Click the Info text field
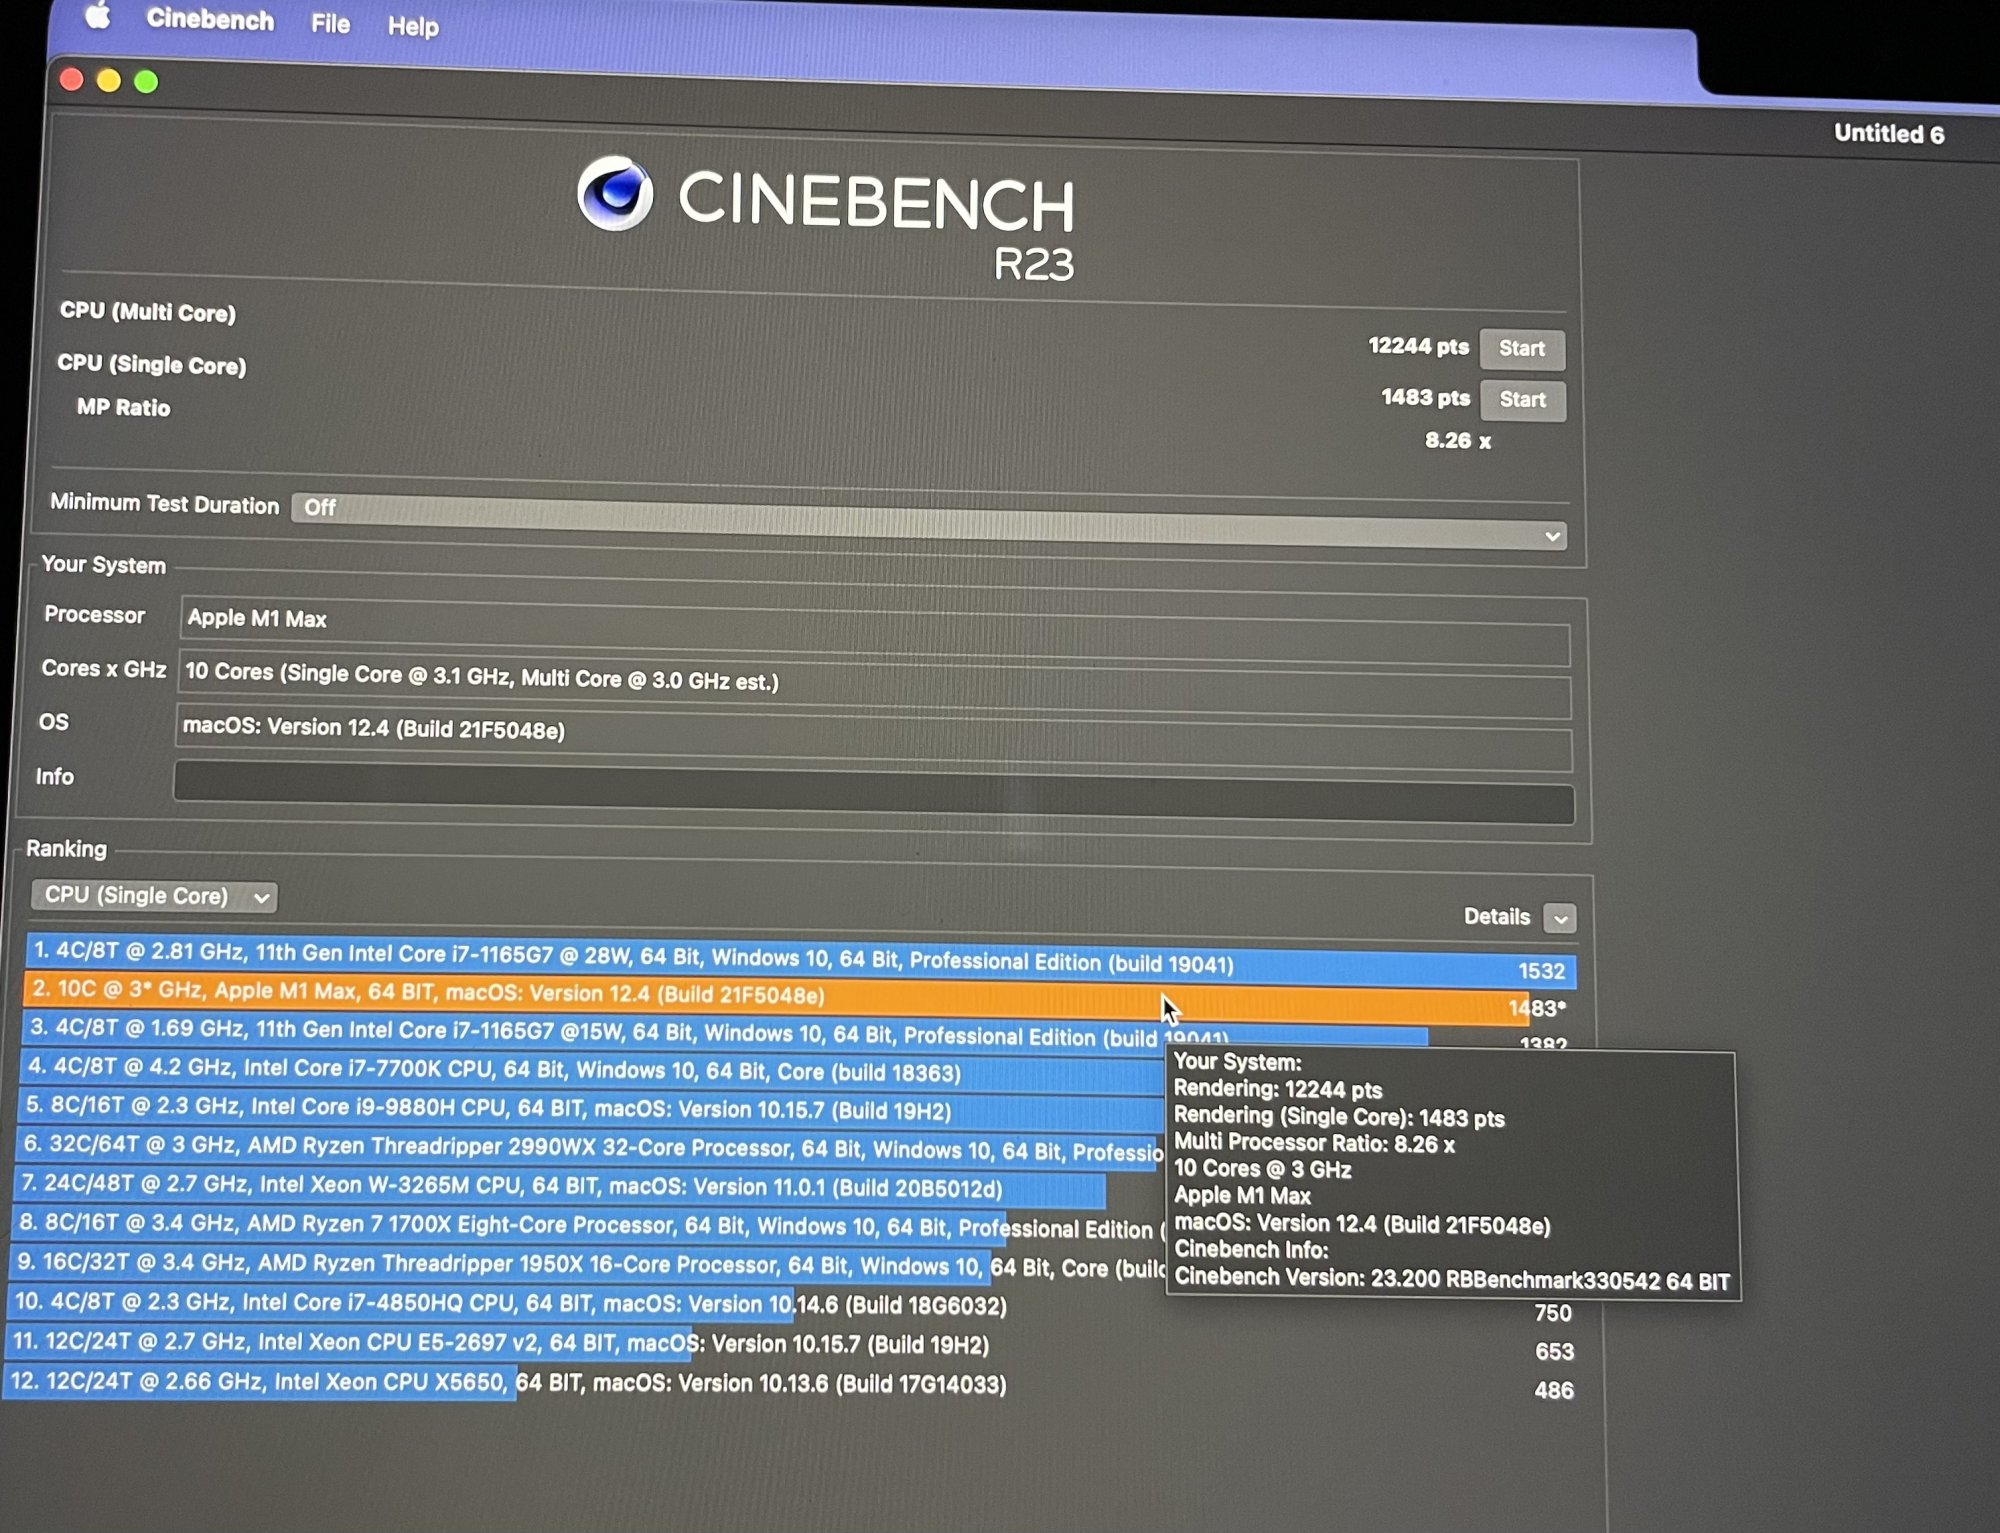 pyautogui.click(x=872, y=792)
